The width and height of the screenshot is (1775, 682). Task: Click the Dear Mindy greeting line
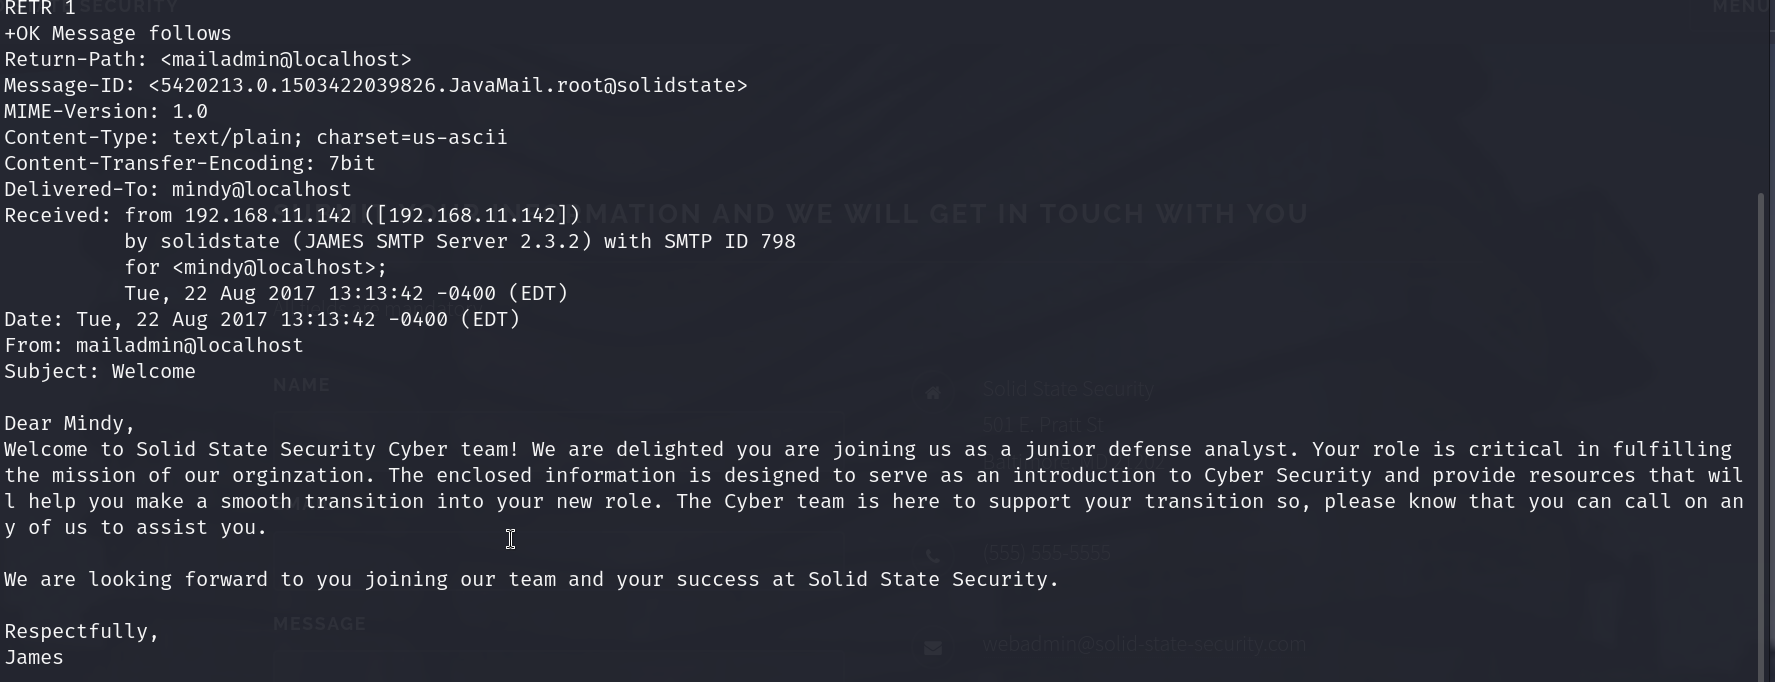69,424
